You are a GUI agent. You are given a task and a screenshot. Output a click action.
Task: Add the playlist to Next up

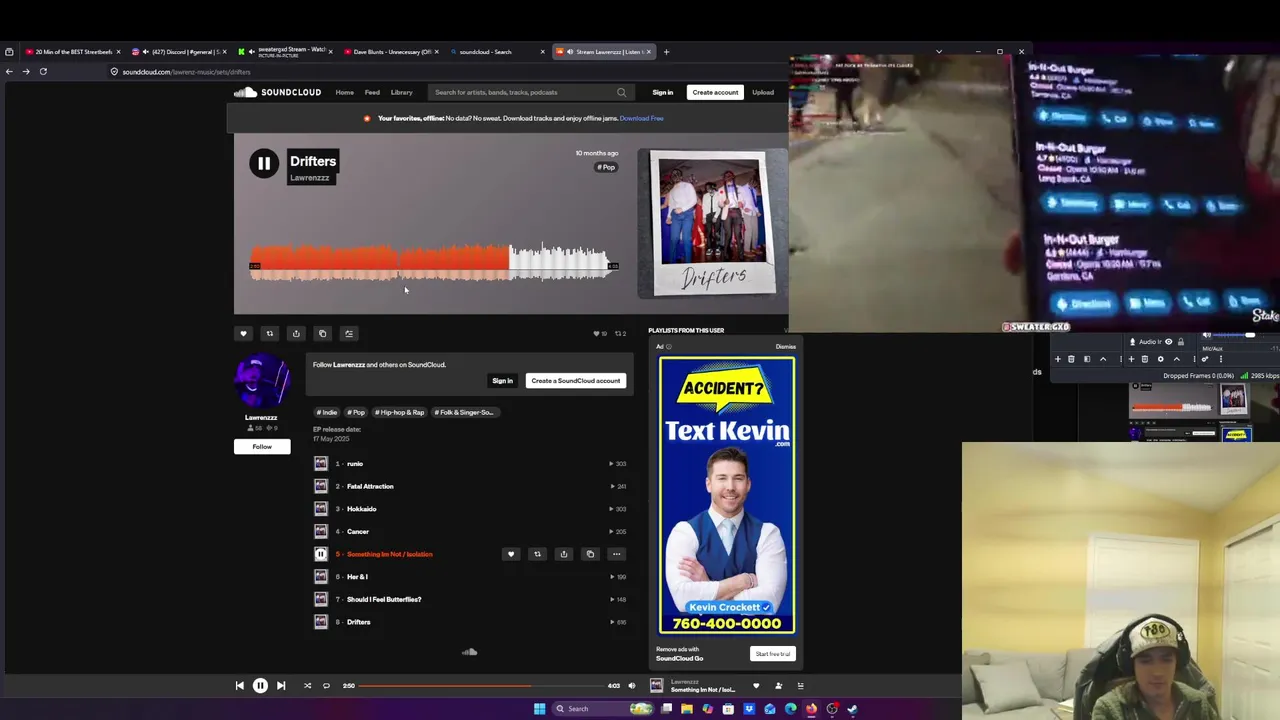349,334
